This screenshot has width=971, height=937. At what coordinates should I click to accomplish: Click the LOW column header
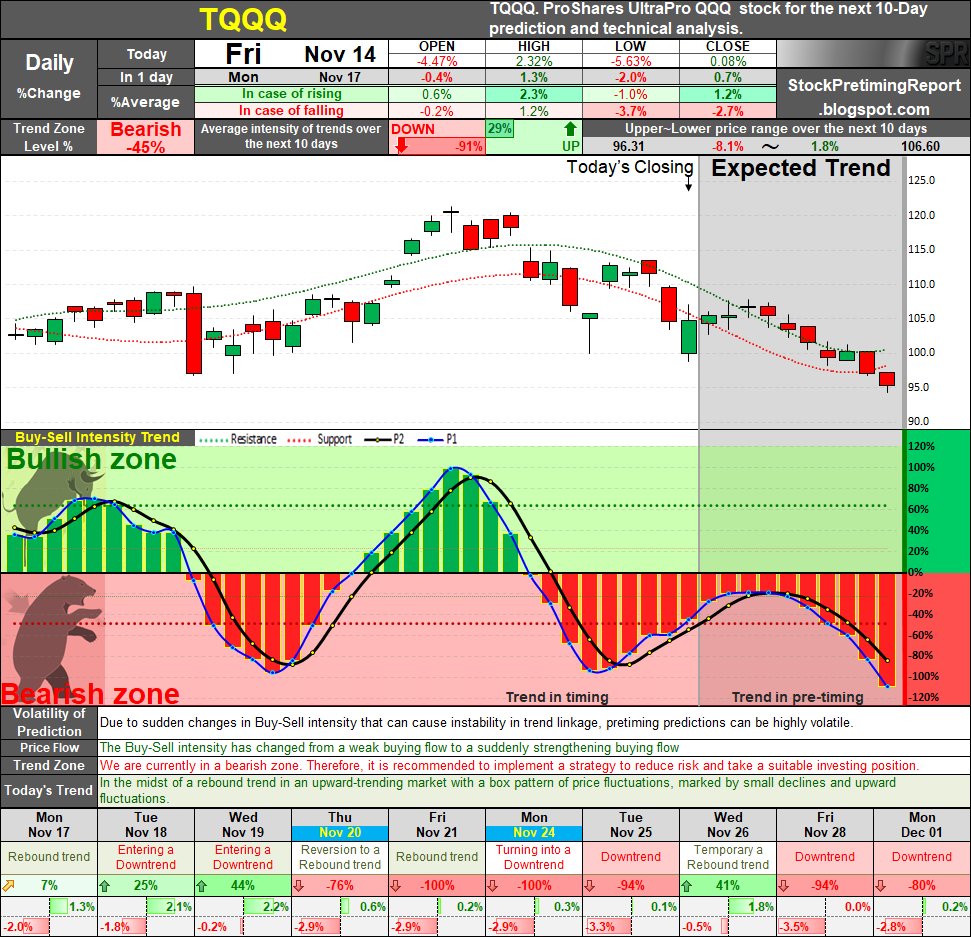point(630,46)
